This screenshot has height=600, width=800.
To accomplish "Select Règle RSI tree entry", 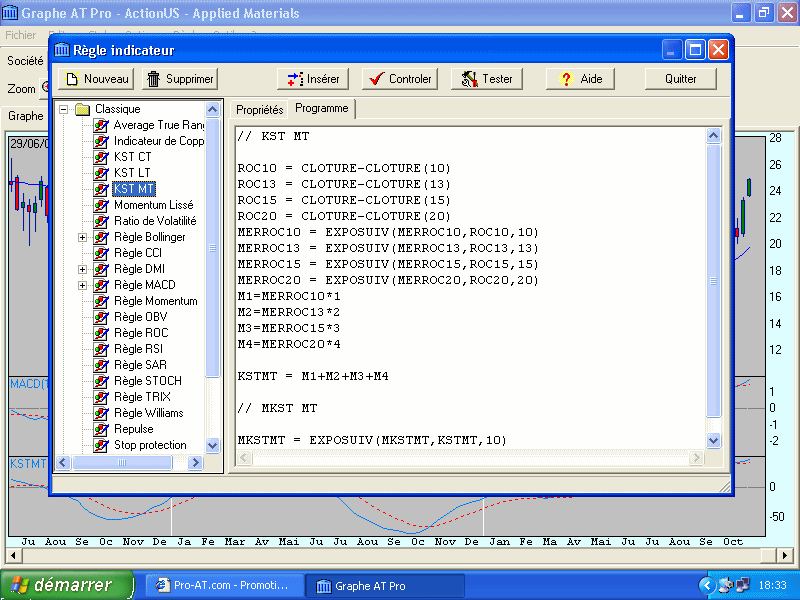I will point(138,349).
